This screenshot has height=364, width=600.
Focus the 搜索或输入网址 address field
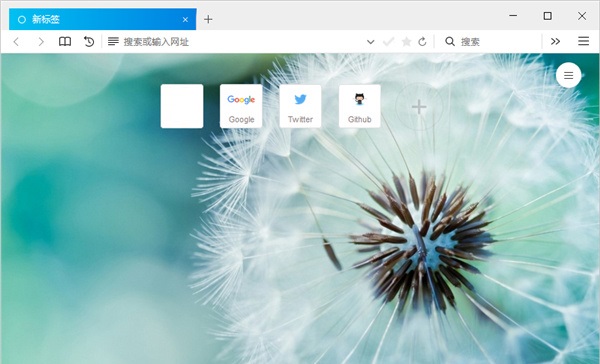(x=241, y=41)
